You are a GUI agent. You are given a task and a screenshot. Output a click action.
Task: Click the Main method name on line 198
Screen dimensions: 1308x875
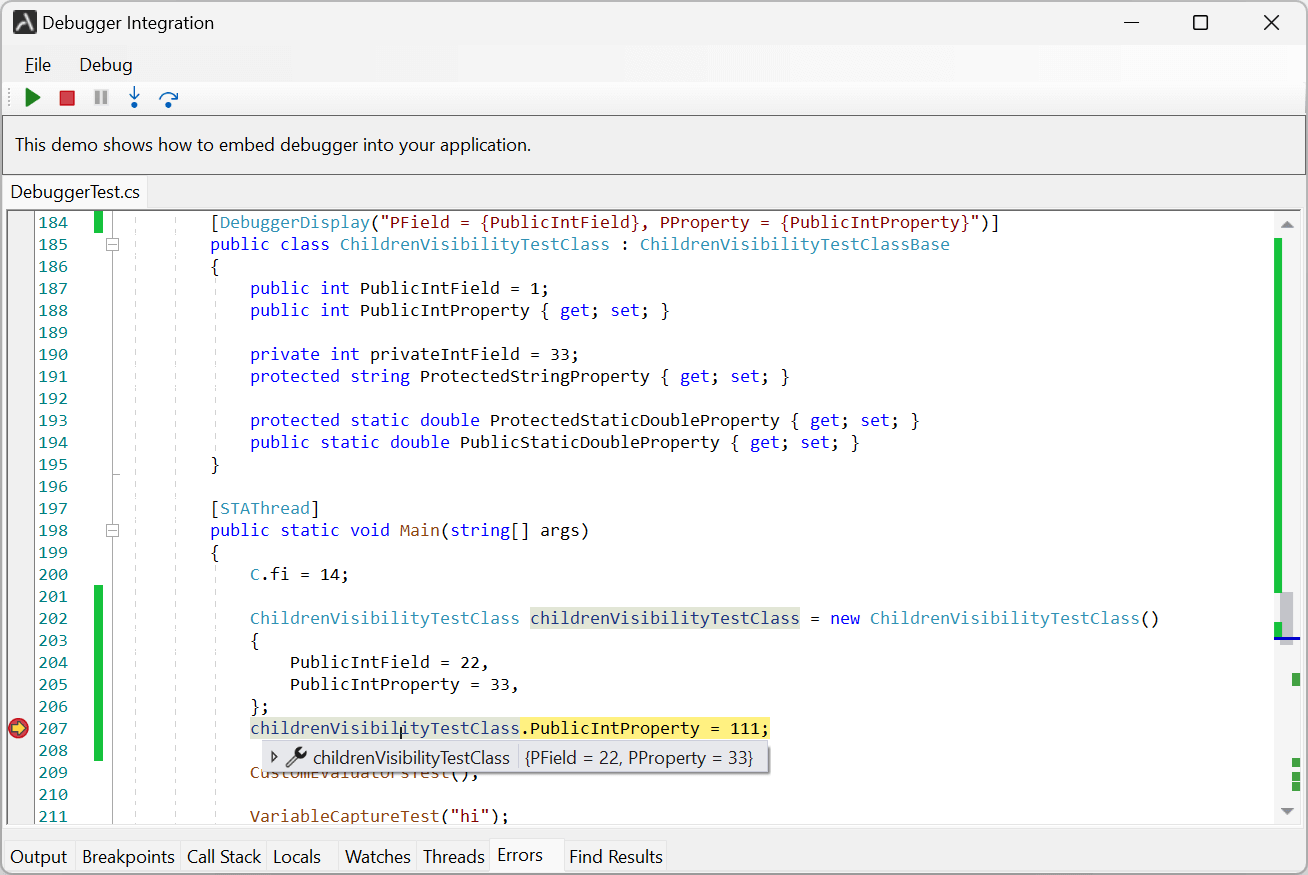[x=420, y=530]
